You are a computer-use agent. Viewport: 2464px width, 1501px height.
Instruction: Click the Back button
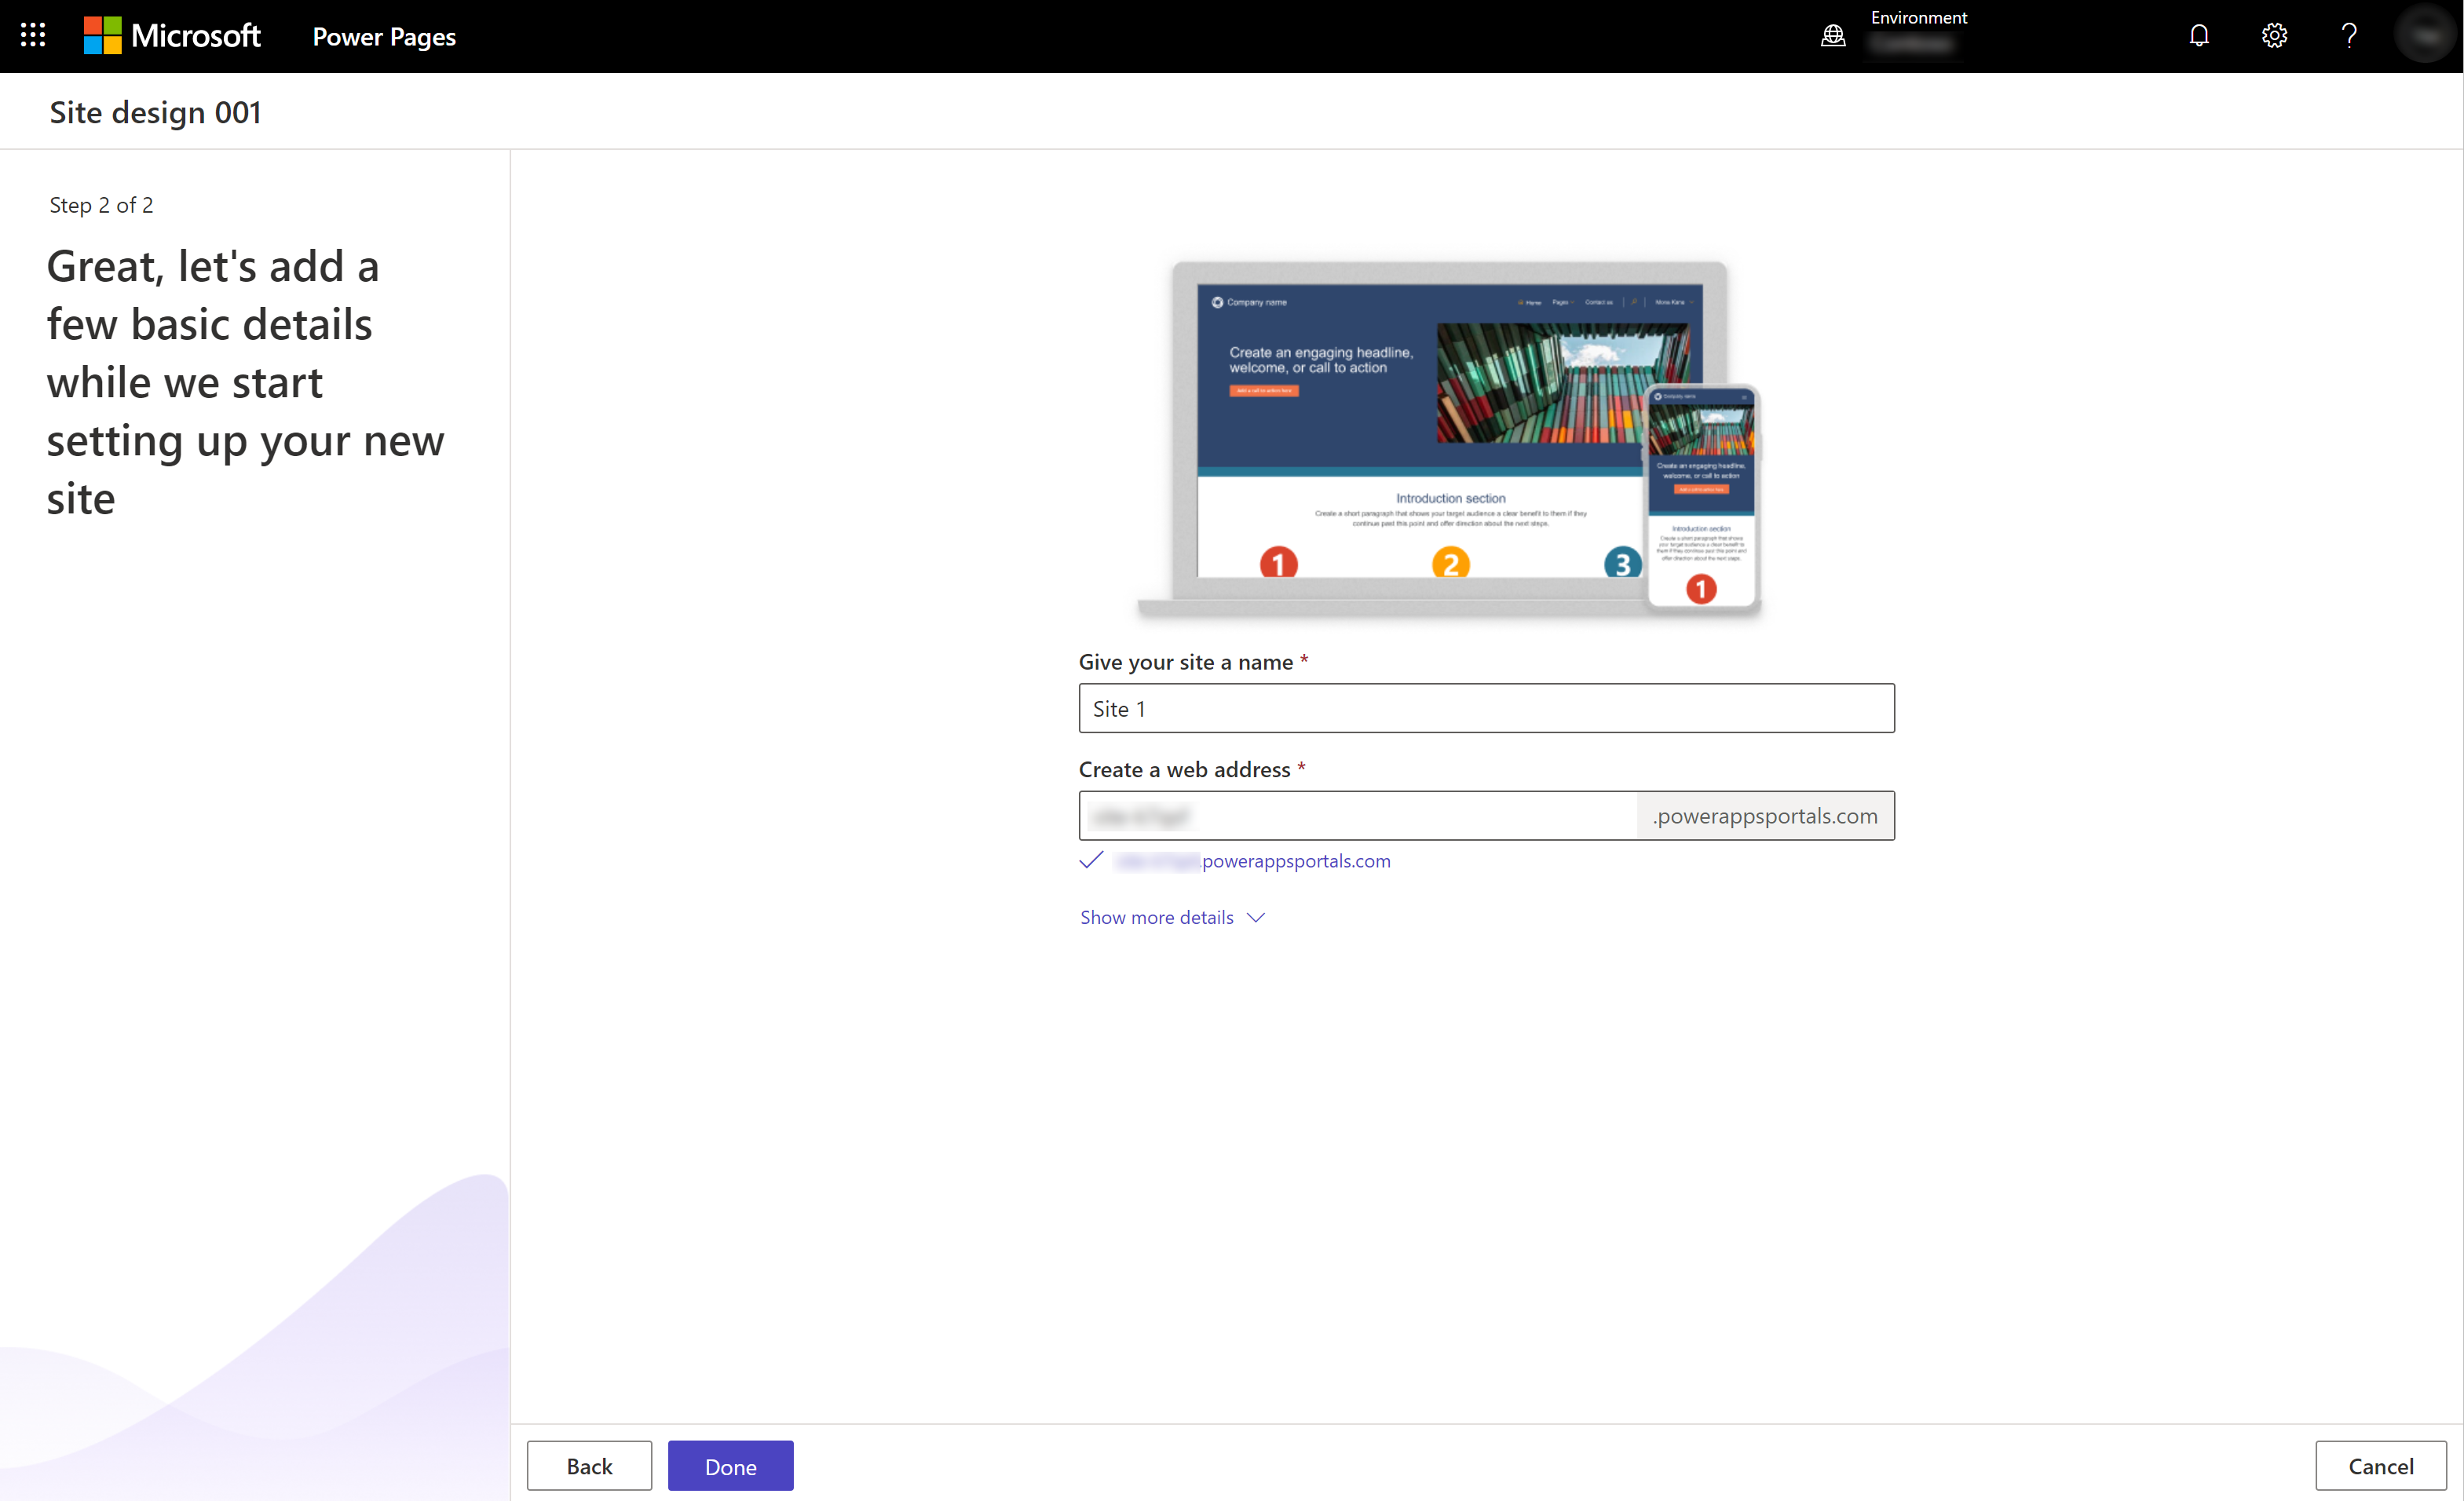pos(590,1466)
